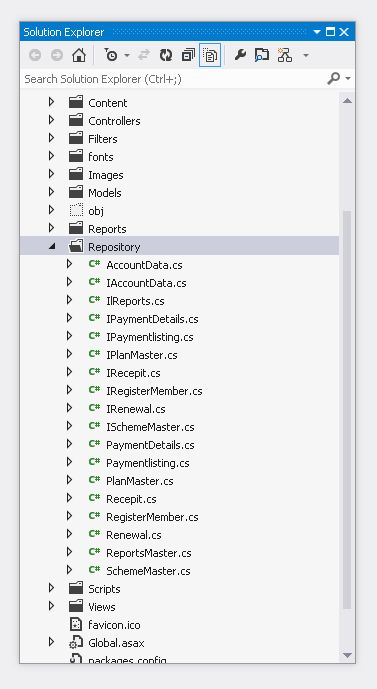Select AccountData.cs file
This screenshot has height=689, width=377.
pos(144,265)
